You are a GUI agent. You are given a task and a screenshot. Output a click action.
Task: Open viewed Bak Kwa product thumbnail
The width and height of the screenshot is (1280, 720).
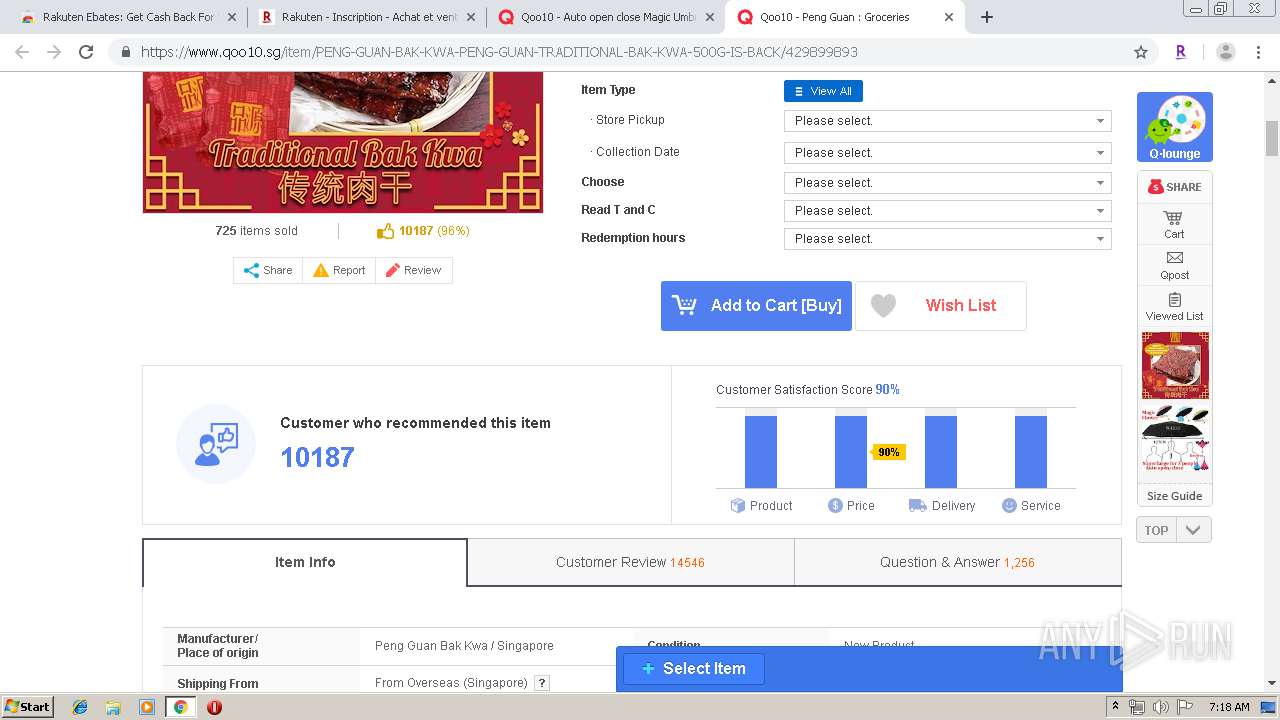(1175, 366)
